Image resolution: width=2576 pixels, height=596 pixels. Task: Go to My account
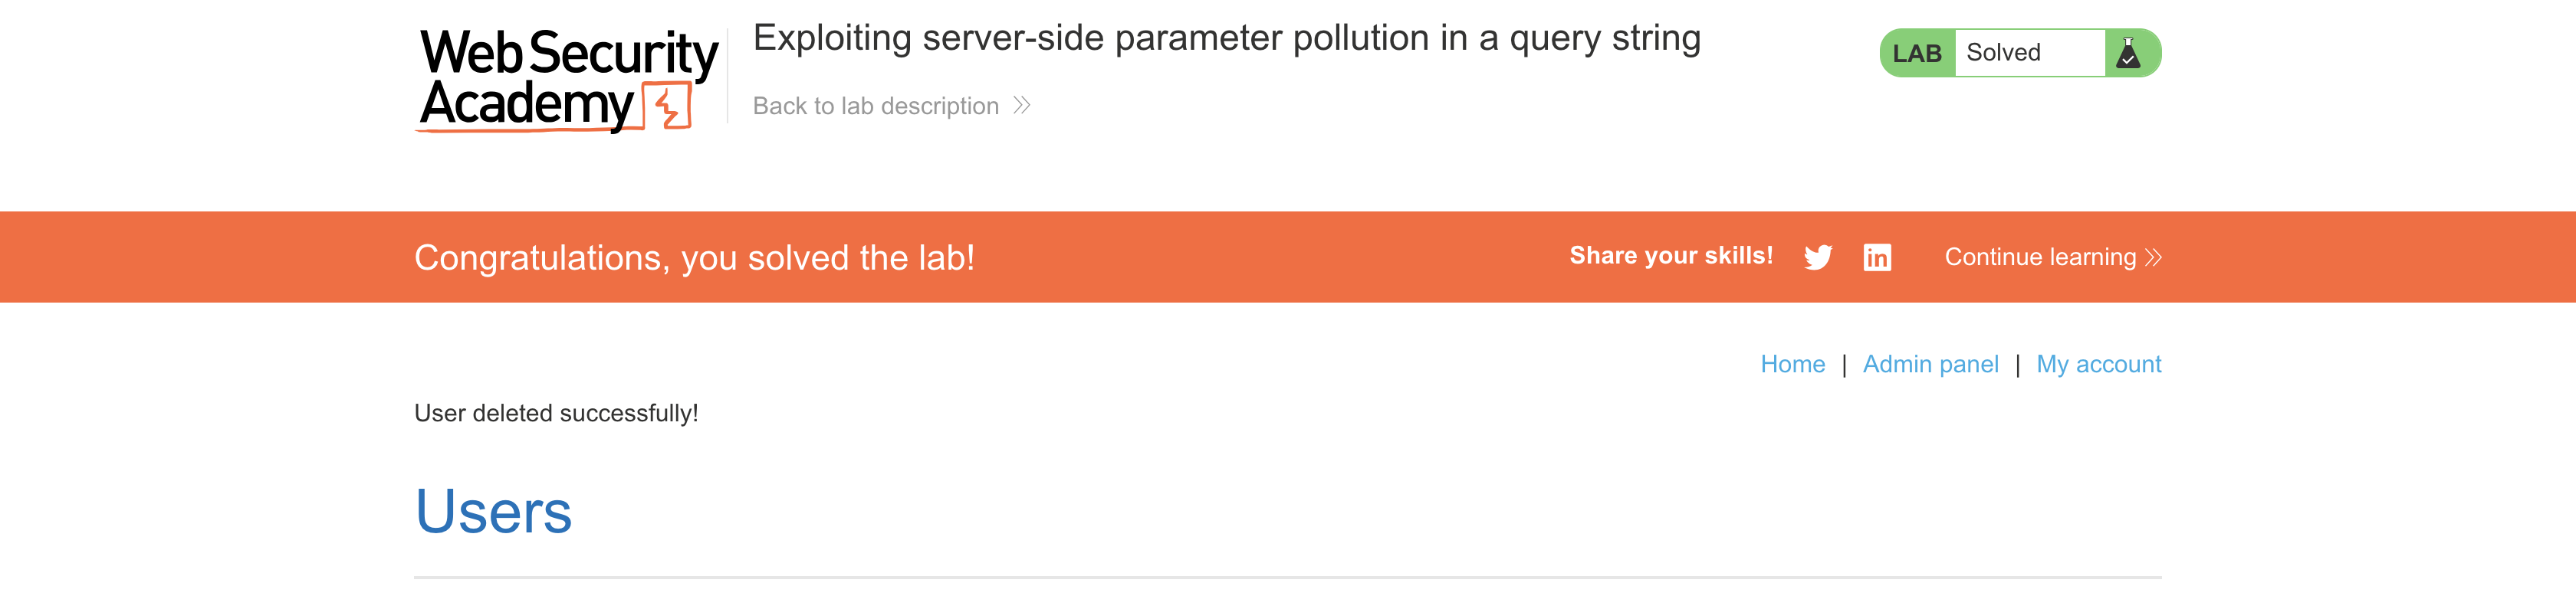coord(2098,364)
